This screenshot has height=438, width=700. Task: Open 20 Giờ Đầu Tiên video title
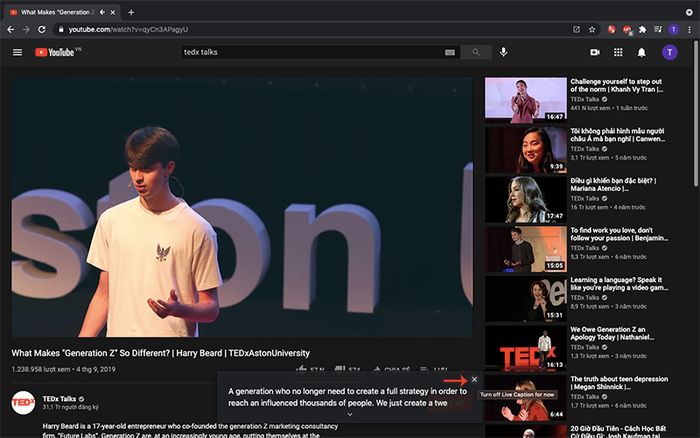tap(618, 432)
